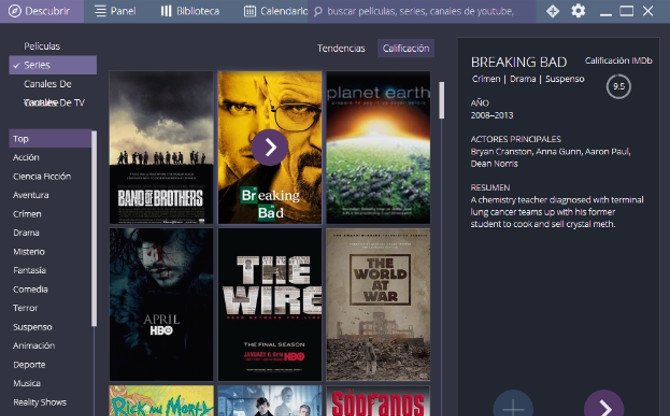Maximize the application window
The image size is (670, 416).
pos(626,11)
